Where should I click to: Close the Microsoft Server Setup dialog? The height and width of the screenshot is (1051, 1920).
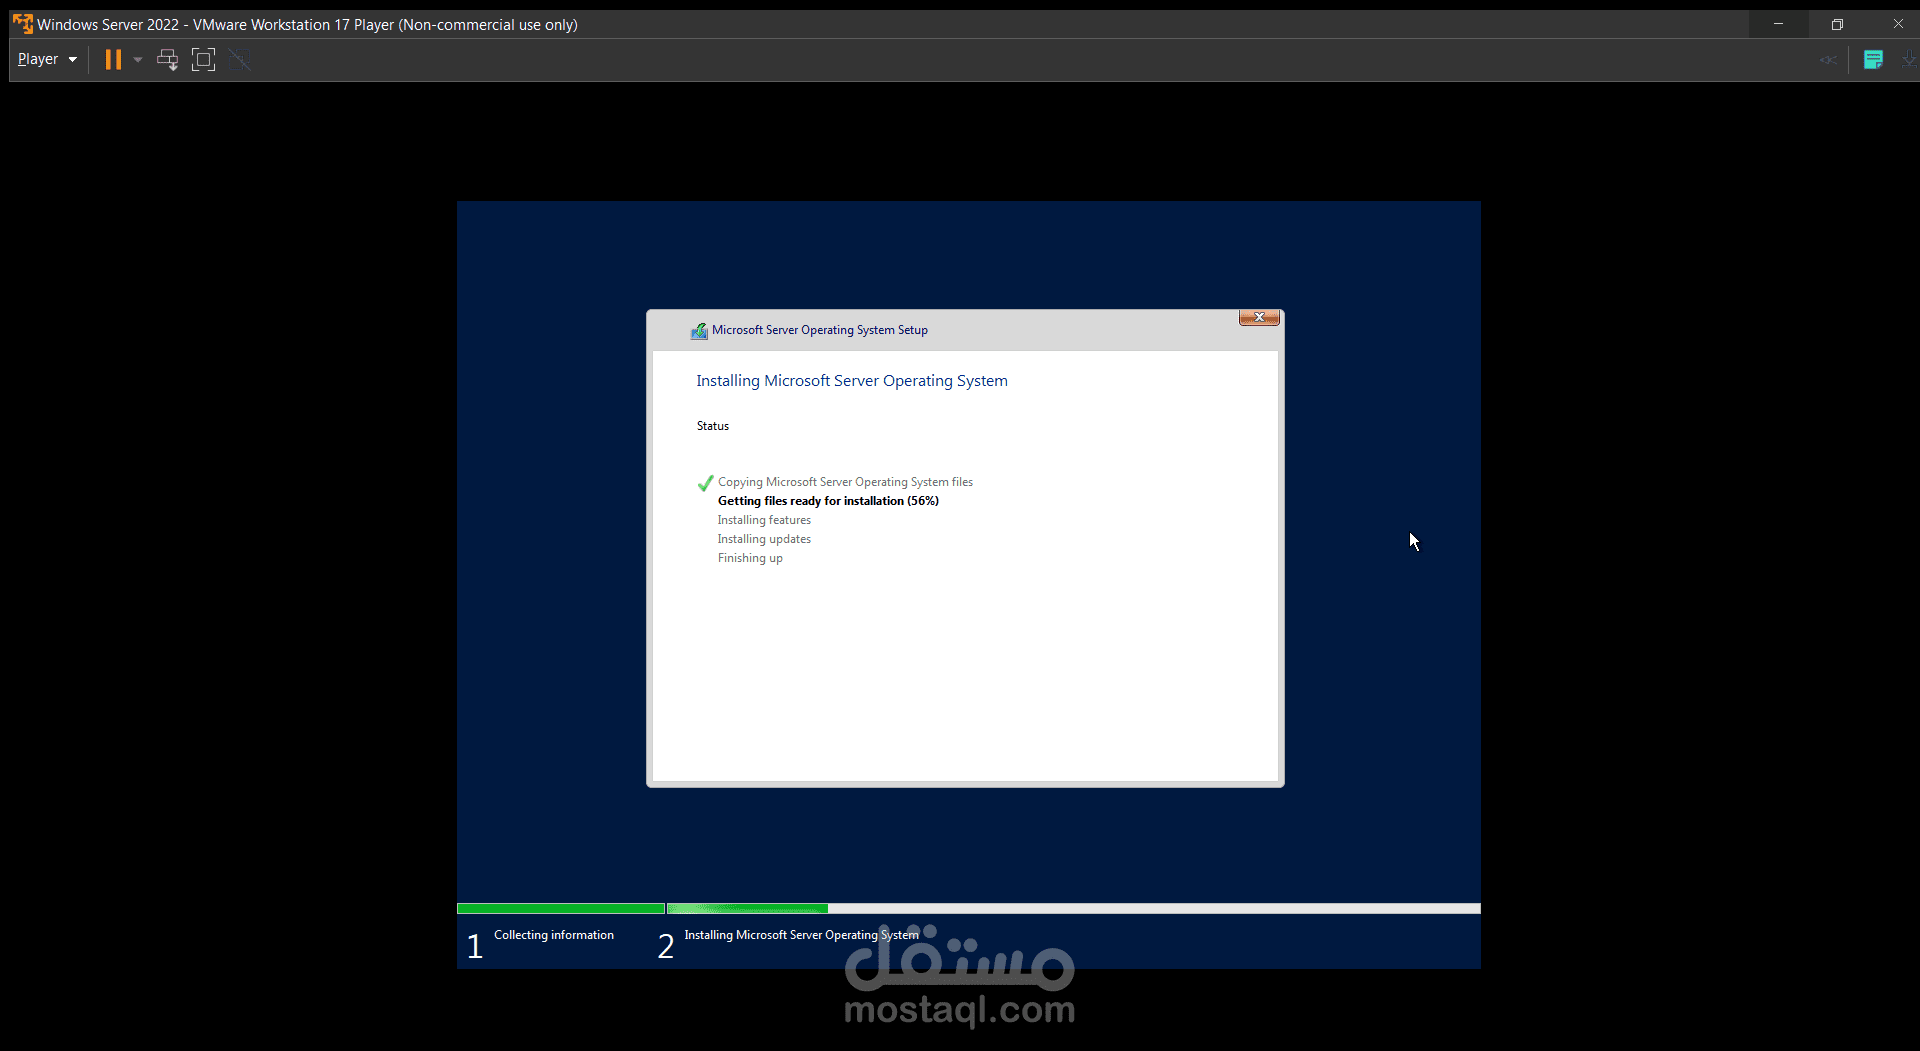pyautogui.click(x=1259, y=317)
